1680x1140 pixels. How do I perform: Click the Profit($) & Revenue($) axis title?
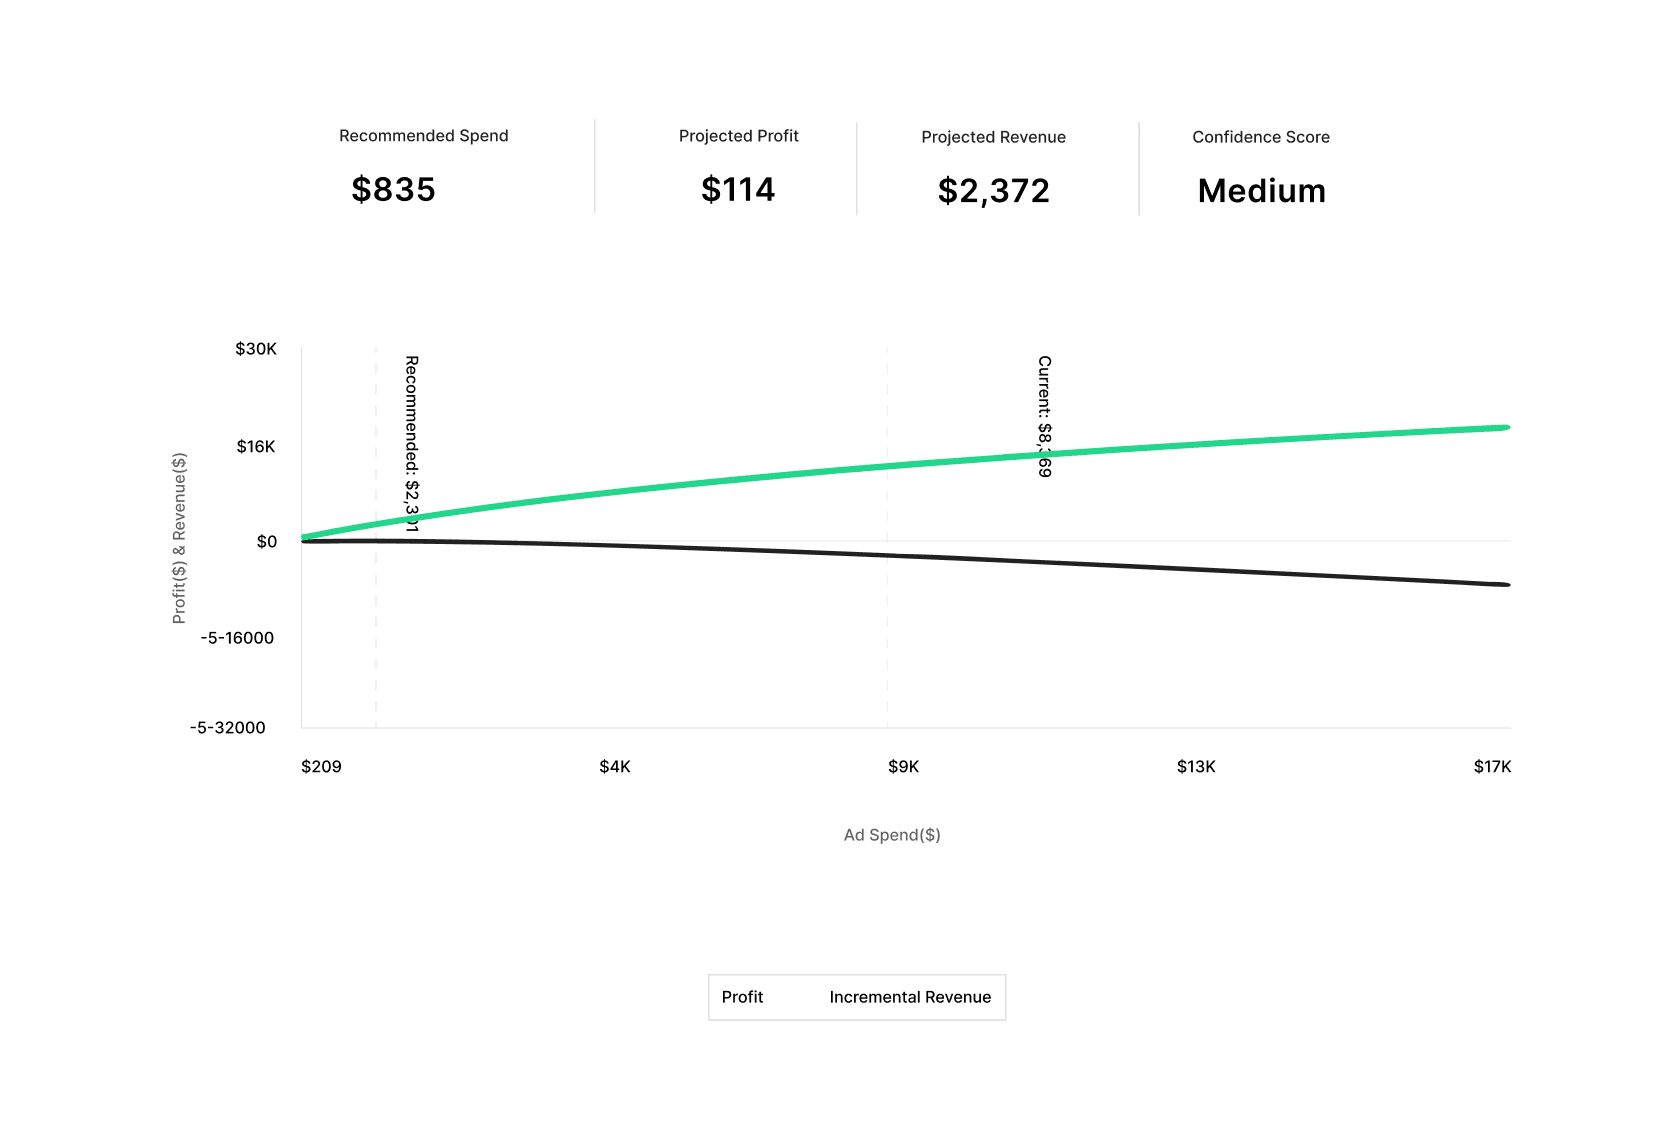180,538
